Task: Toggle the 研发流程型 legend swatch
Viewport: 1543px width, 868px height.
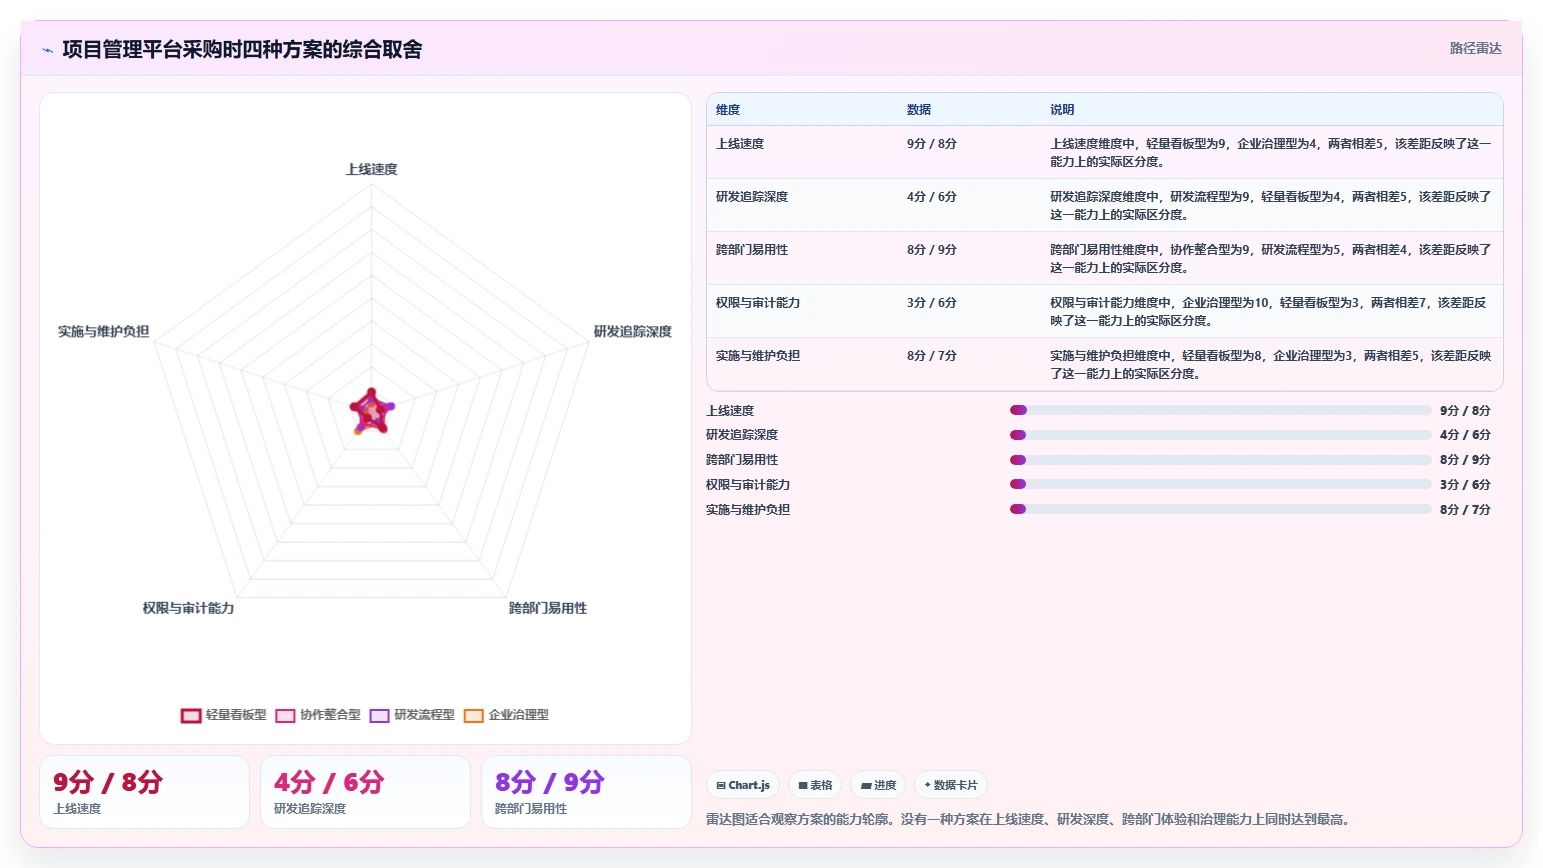Action: [379, 715]
